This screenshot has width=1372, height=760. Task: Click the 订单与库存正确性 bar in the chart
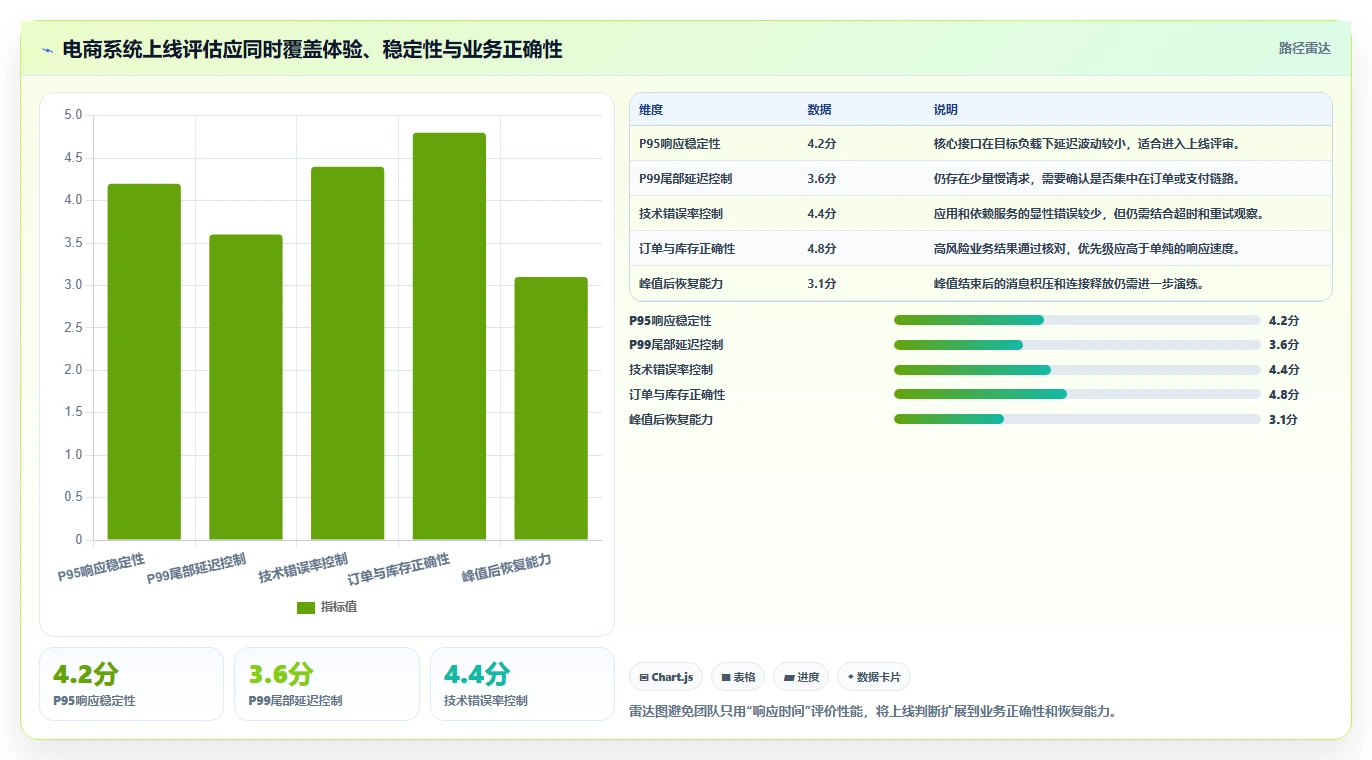[x=449, y=336]
